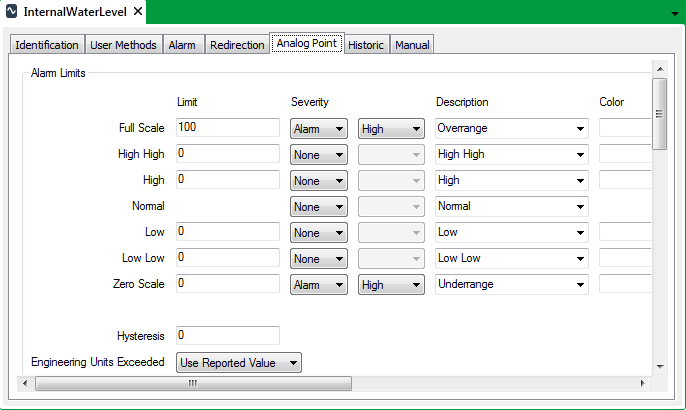This screenshot has height=410, width=686.
Task: Switch to the Identification tab
Action: click(47, 45)
